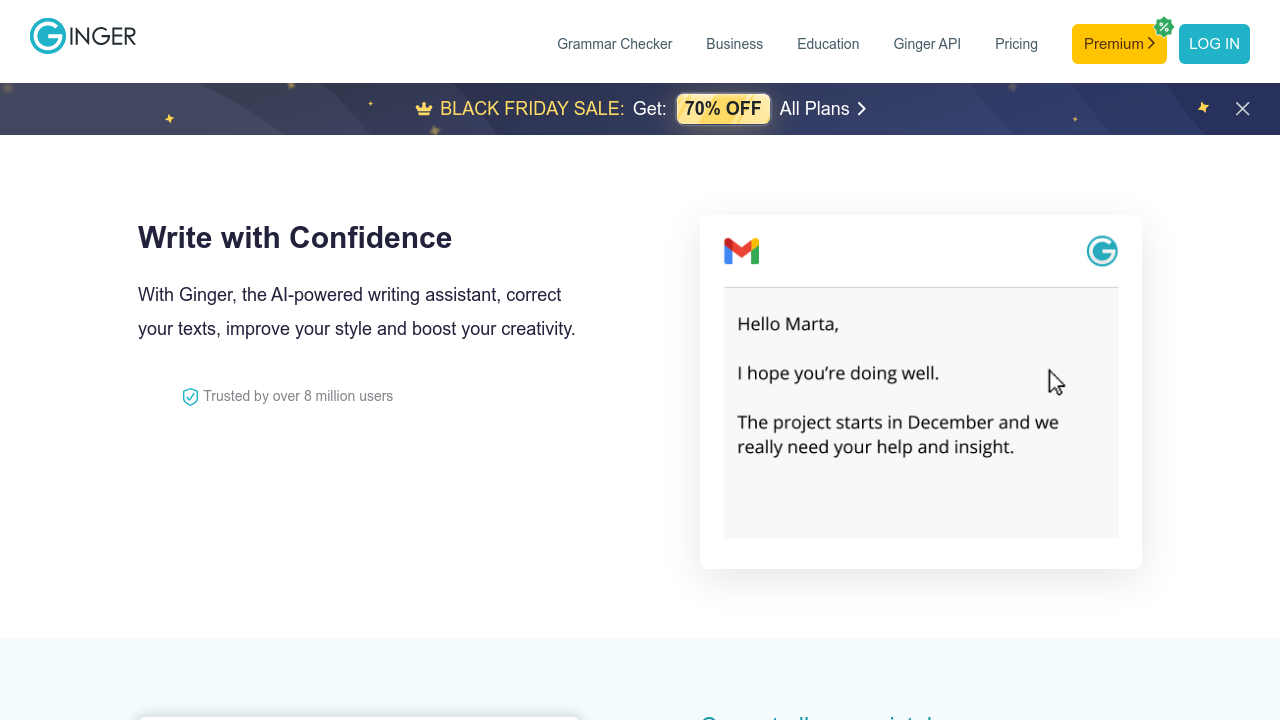Open the Grammar Checker menu
The height and width of the screenshot is (720, 1280).
[614, 44]
